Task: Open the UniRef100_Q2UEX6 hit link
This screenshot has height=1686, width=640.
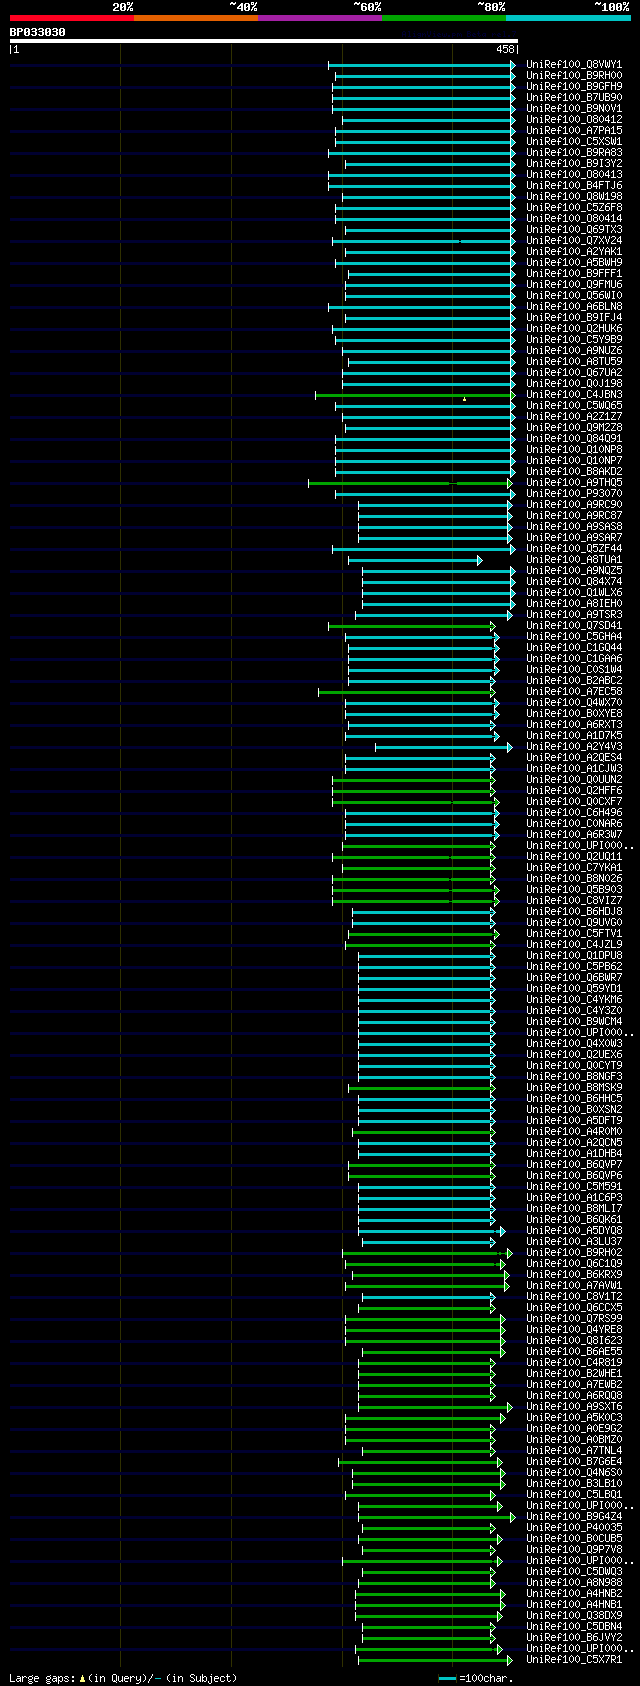Action: coord(574,1055)
